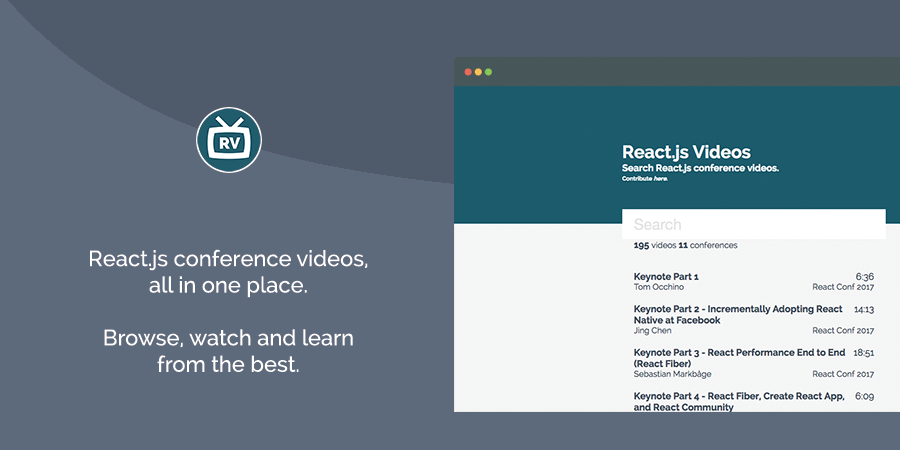Click the RV television logo icon
Image resolution: width=900 pixels, height=450 pixels.
click(x=228, y=139)
